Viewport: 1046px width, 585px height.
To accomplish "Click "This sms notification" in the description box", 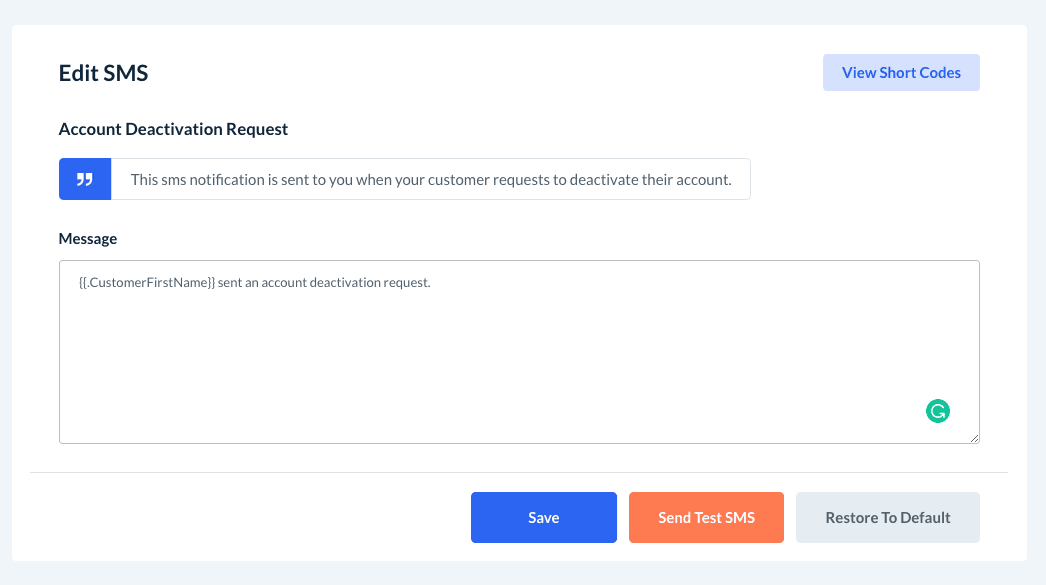I will (196, 180).
